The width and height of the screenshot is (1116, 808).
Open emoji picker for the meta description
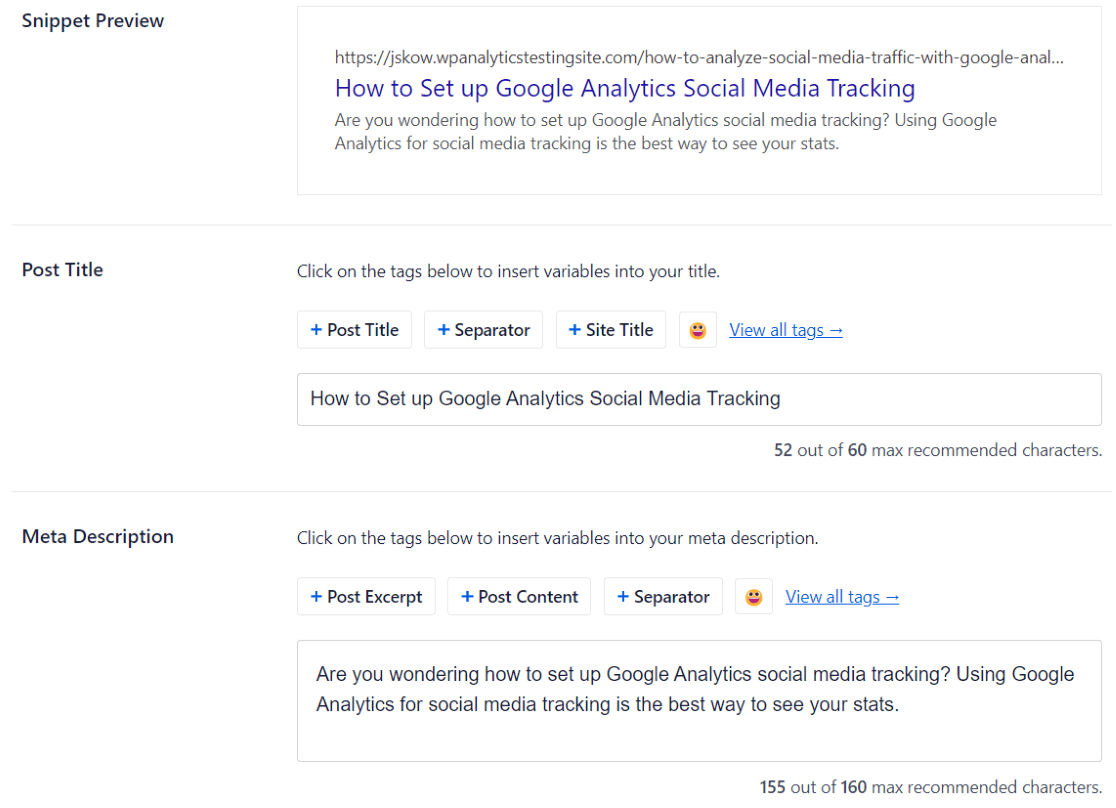coord(753,597)
